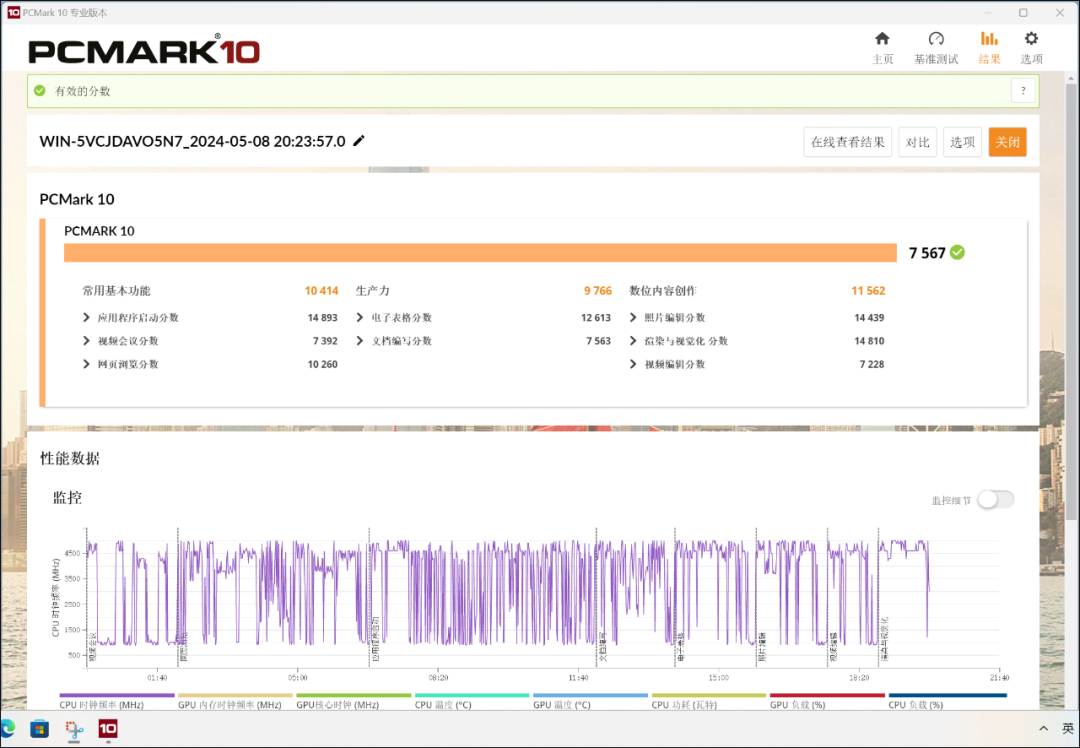
Task: Click the 常用基本功能 group heading
Action: click(116, 291)
